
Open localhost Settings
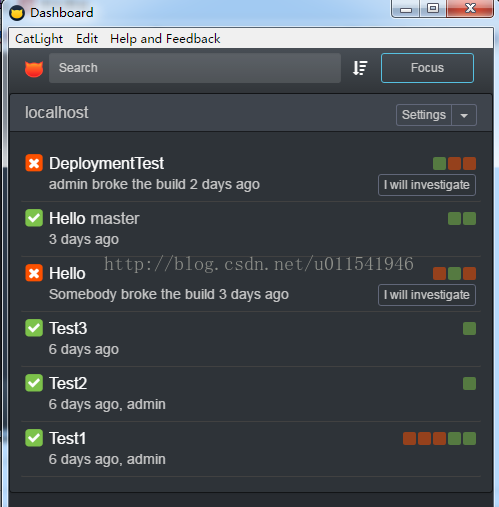click(424, 115)
